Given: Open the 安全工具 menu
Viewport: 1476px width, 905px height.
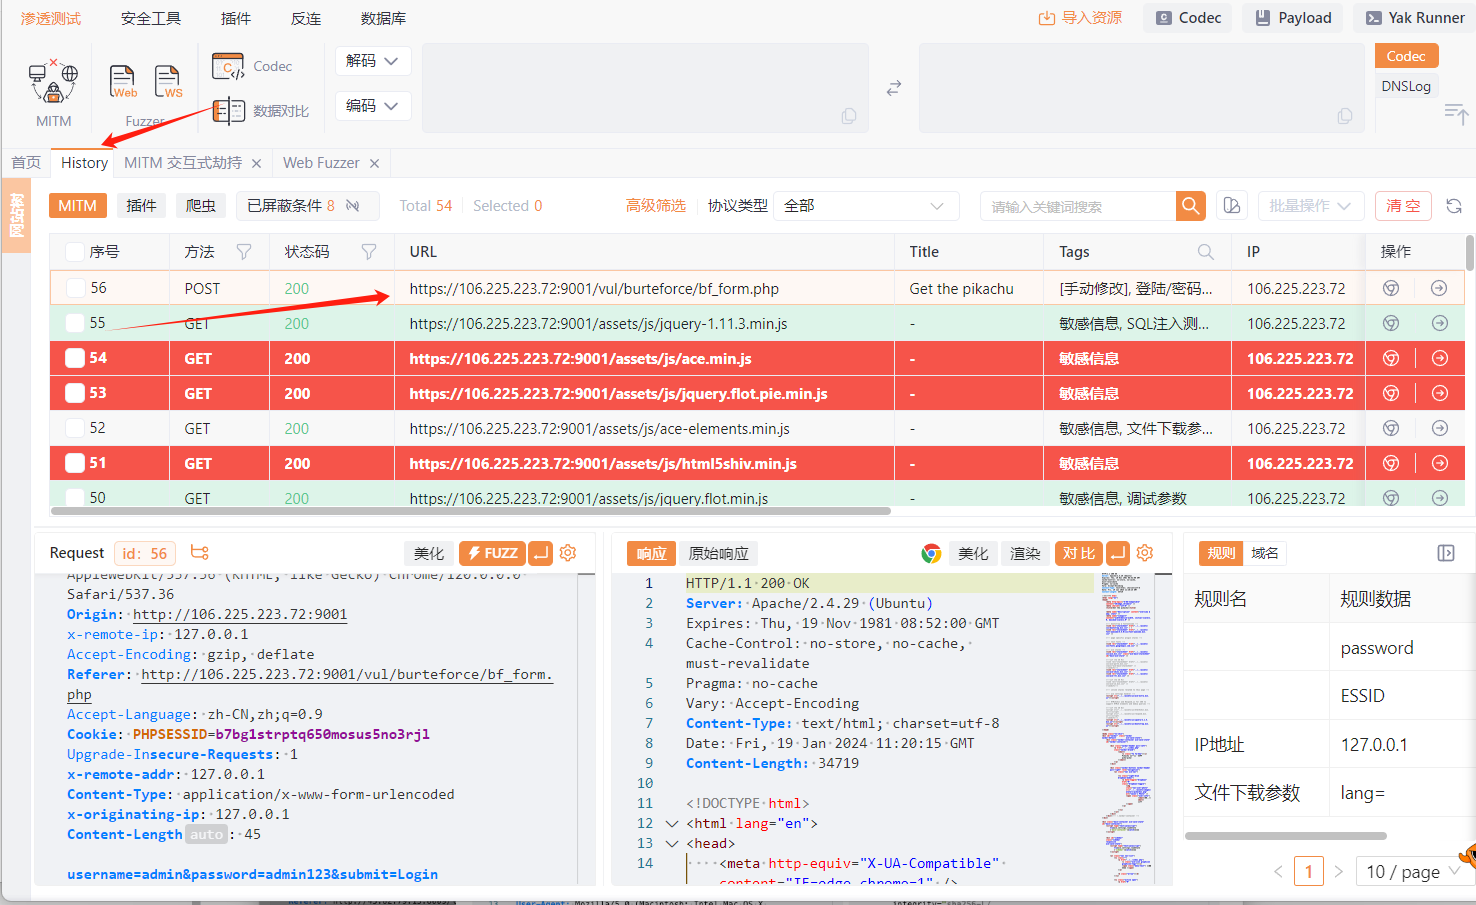Looking at the screenshot, I should point(151,19).
